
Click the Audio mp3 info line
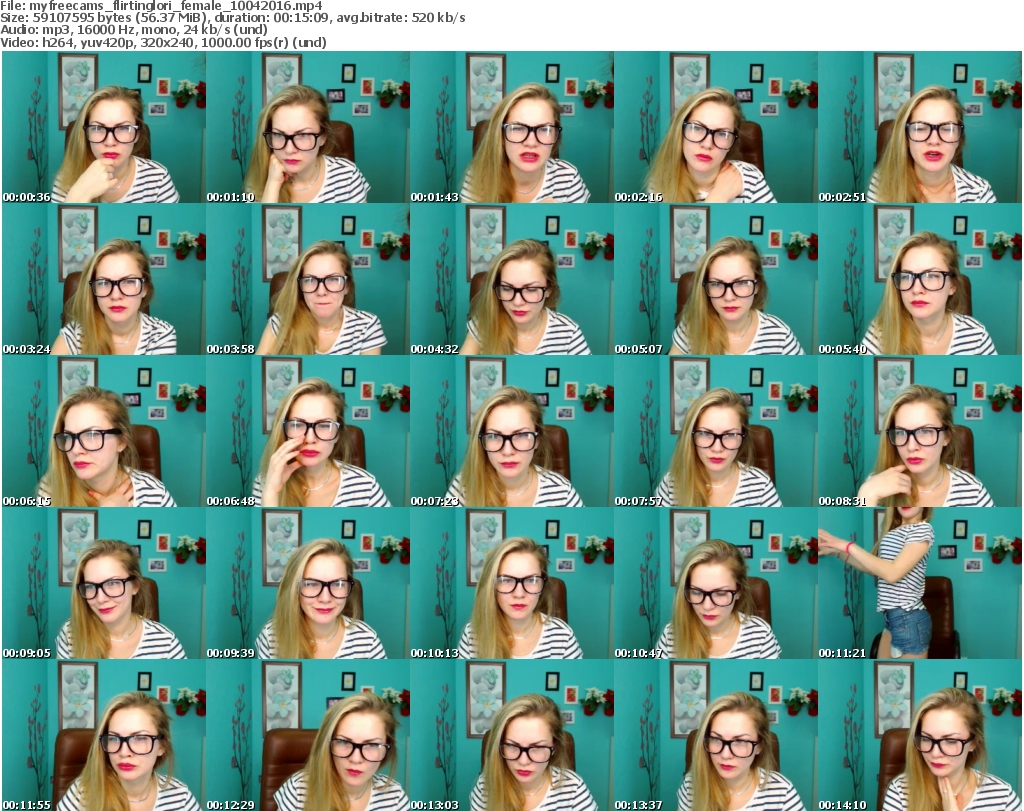(x=134, y=30)
